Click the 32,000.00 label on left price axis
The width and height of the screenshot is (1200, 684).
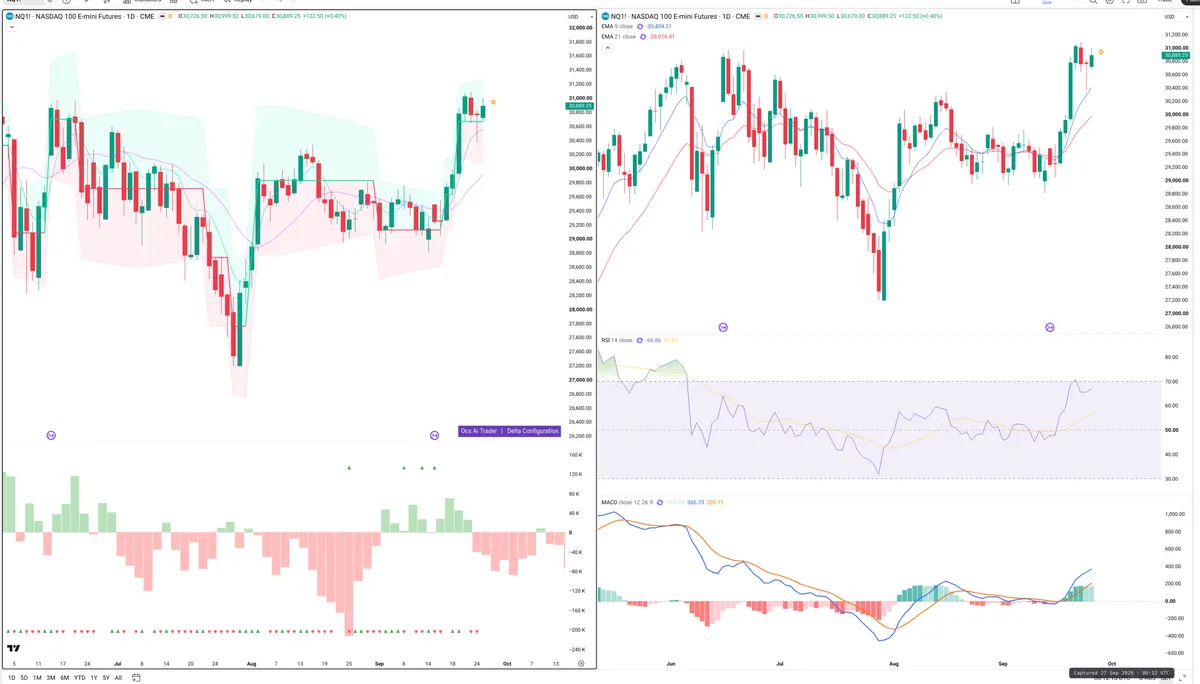580,28
